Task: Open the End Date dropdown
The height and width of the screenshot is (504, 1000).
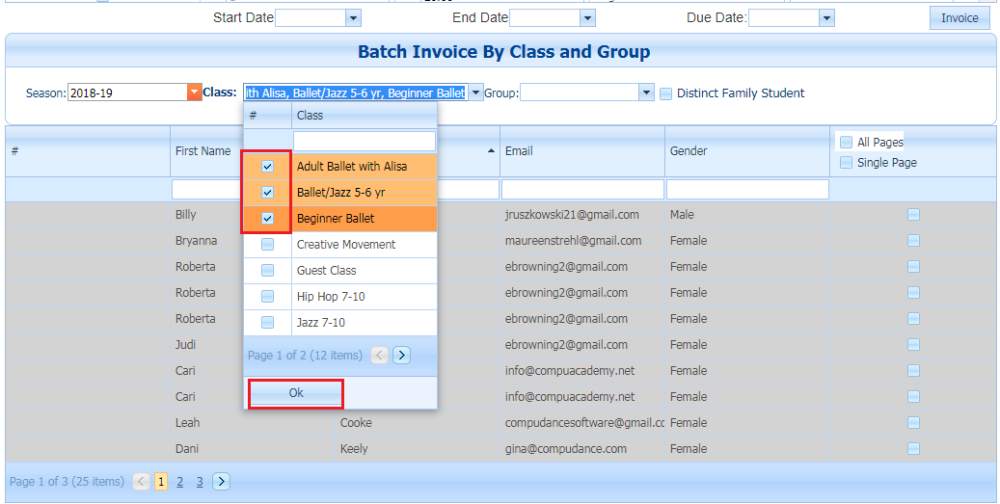Action: pyautogui.click(x=587, y=18)
